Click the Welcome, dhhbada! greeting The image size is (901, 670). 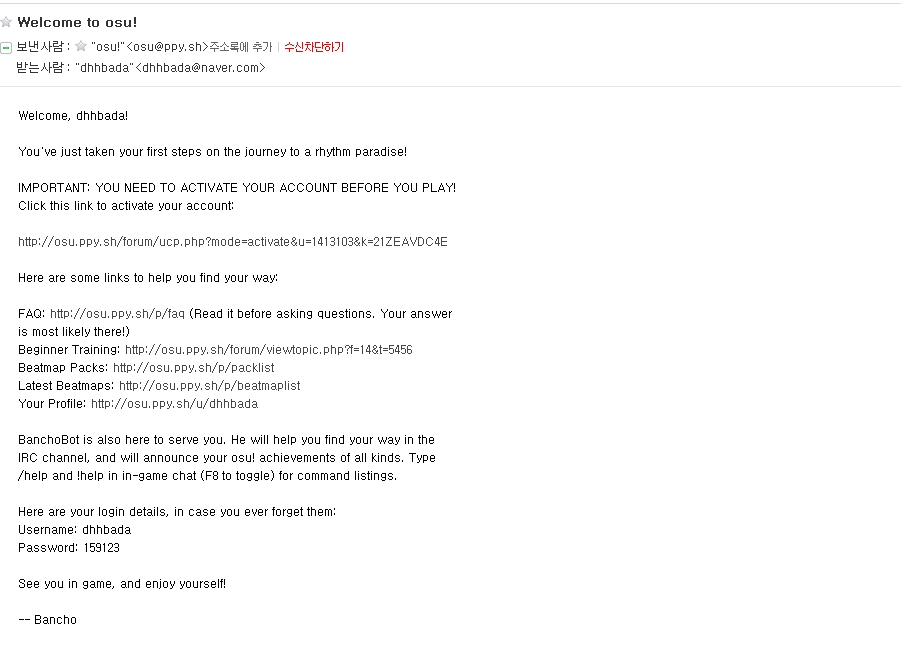tap(73, 116)
